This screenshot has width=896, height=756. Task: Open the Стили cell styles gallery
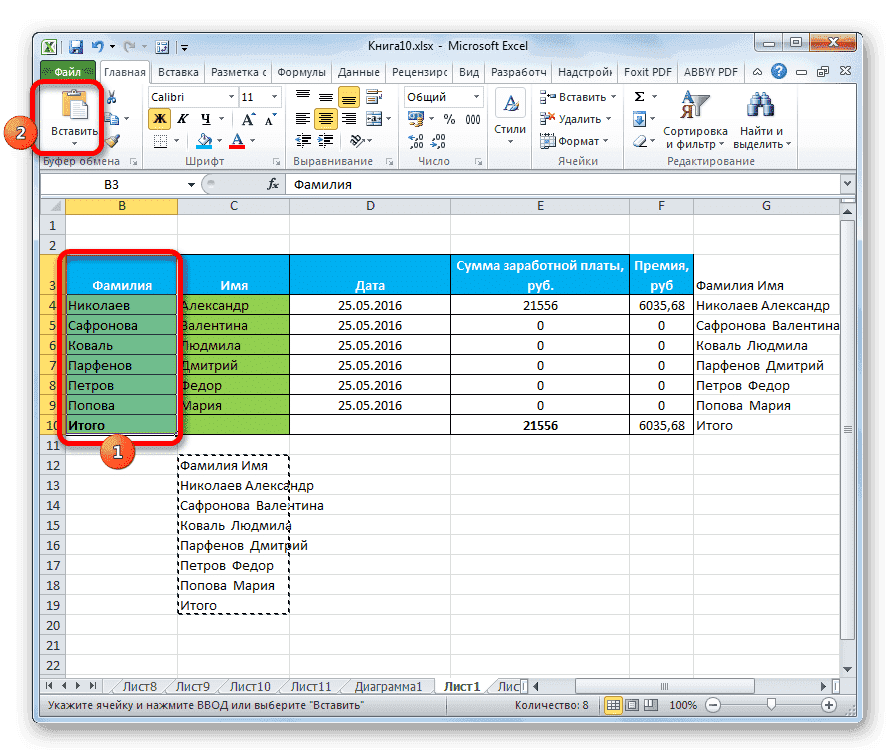click(509, 115)
